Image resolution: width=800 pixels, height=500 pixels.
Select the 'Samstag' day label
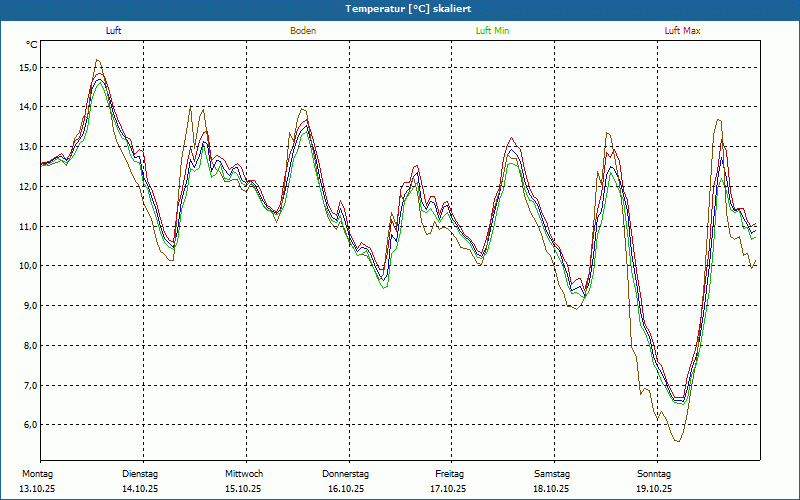point(552,473)
